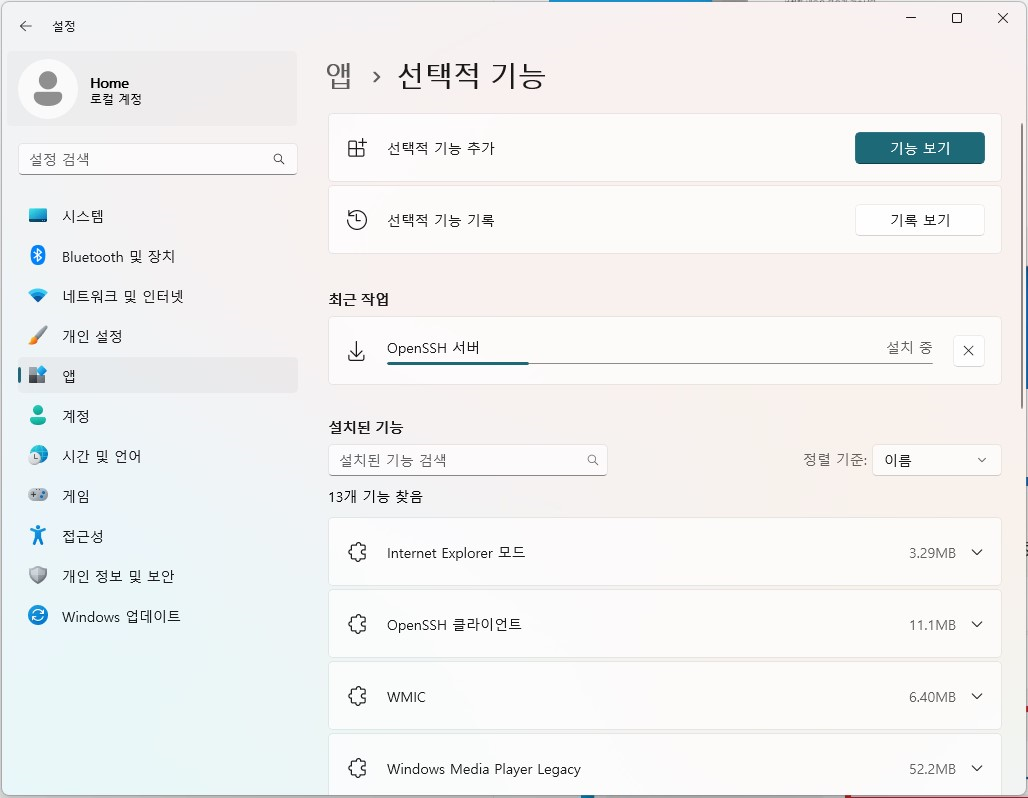
Task: Click the 시스템 monitor icon
Action: [38, 216]
